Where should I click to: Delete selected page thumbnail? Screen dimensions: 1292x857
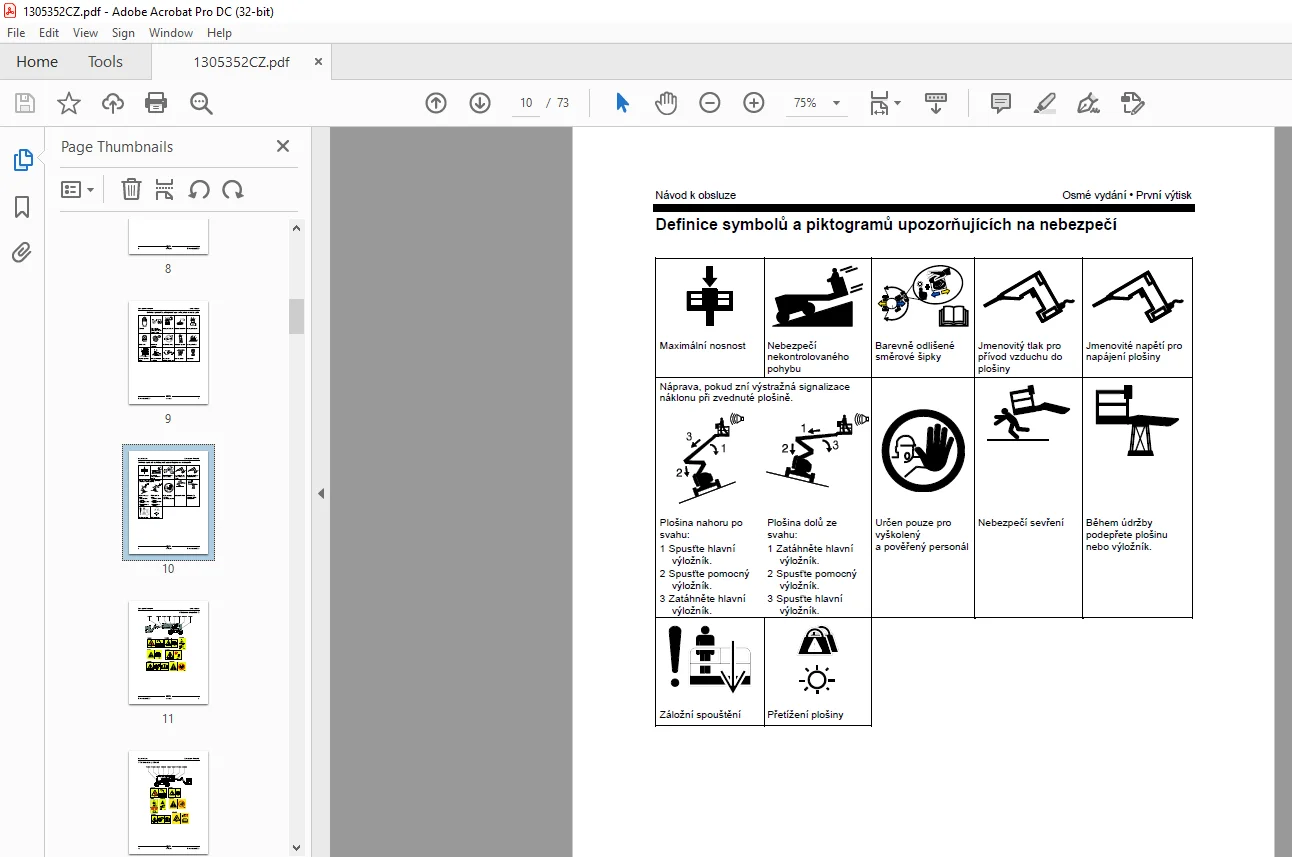click(131, 189)
